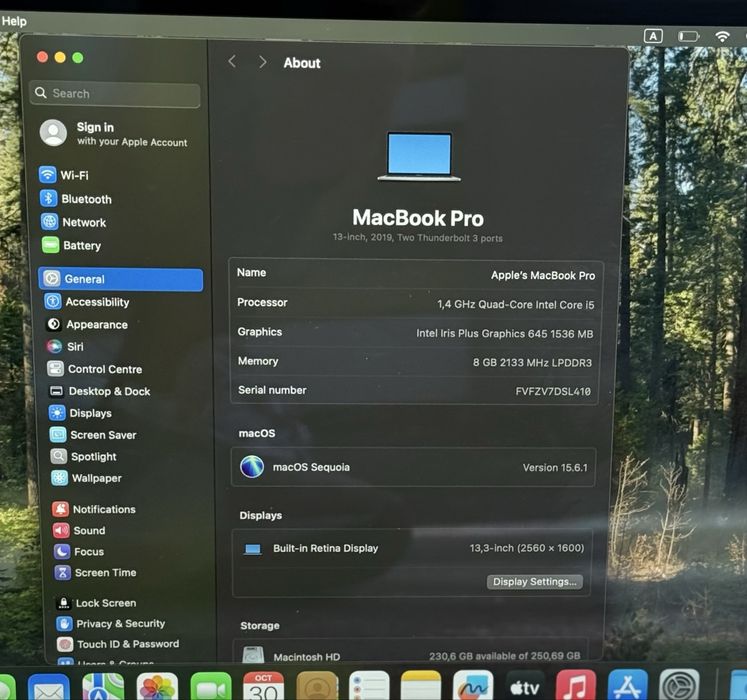Open Calendar from the Dock
Viewport: 747px width, 700px height.
(x=263, y=687)
